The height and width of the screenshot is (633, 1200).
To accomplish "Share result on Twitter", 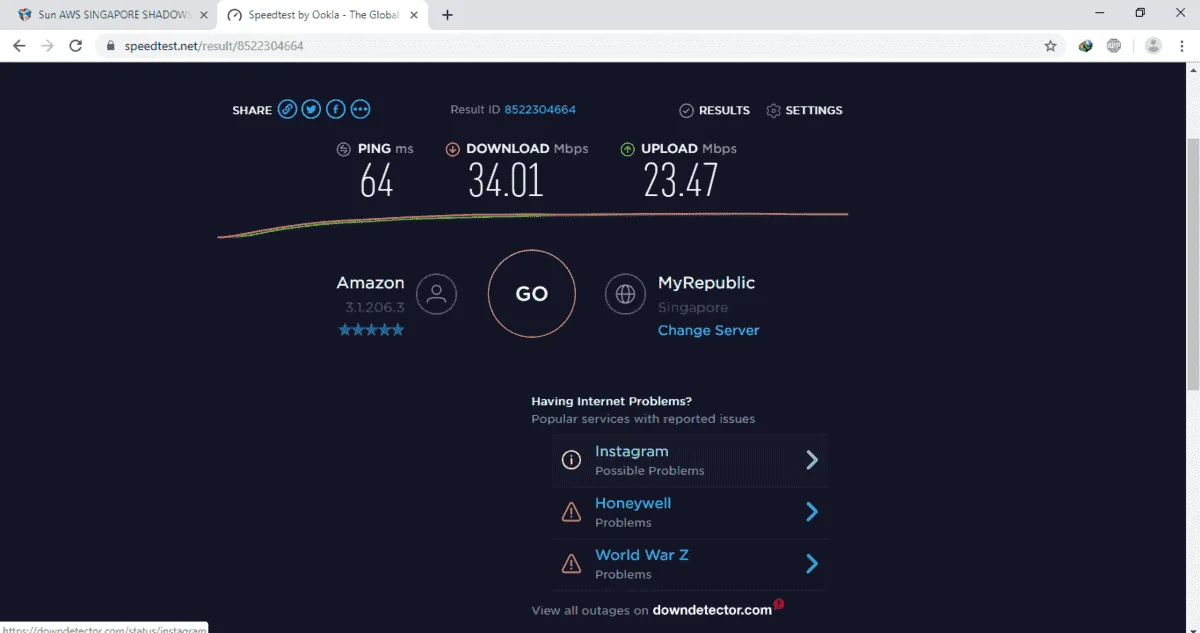I will (x=312, y=110).
